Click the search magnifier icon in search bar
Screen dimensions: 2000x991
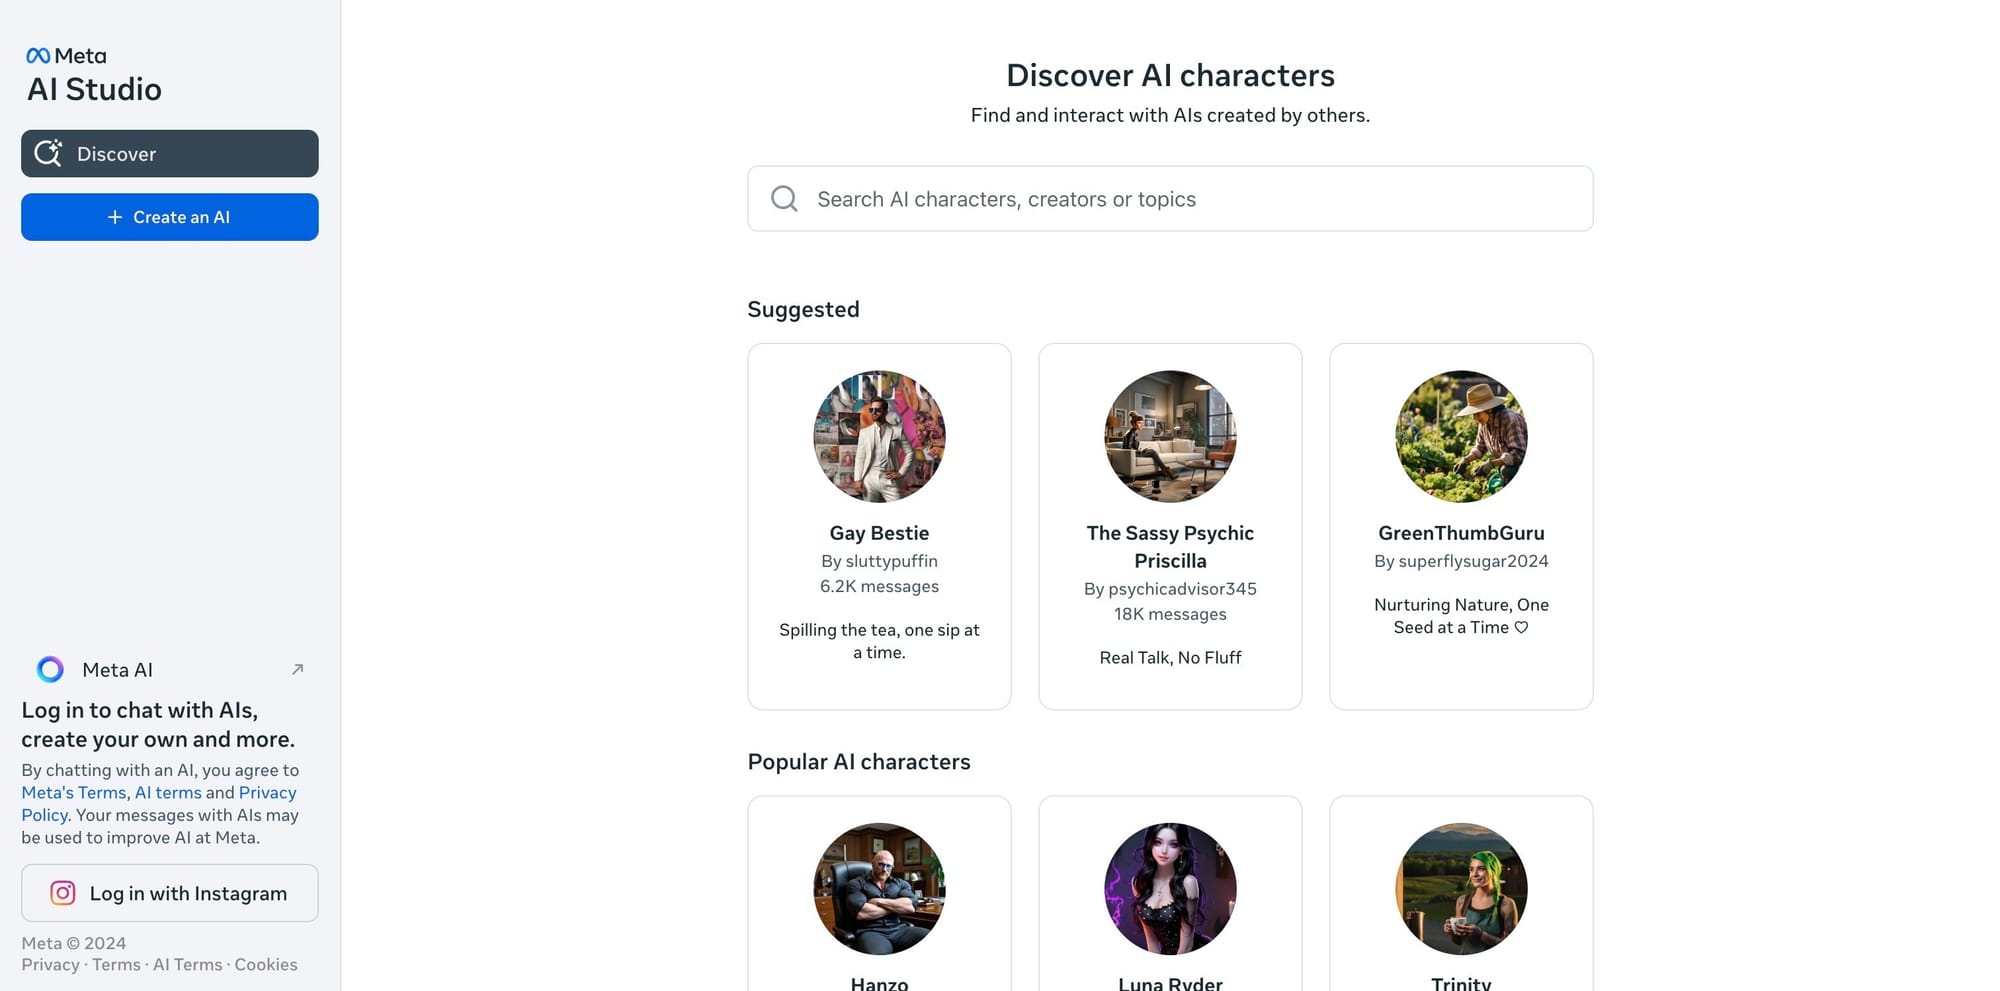click(783, 198)
